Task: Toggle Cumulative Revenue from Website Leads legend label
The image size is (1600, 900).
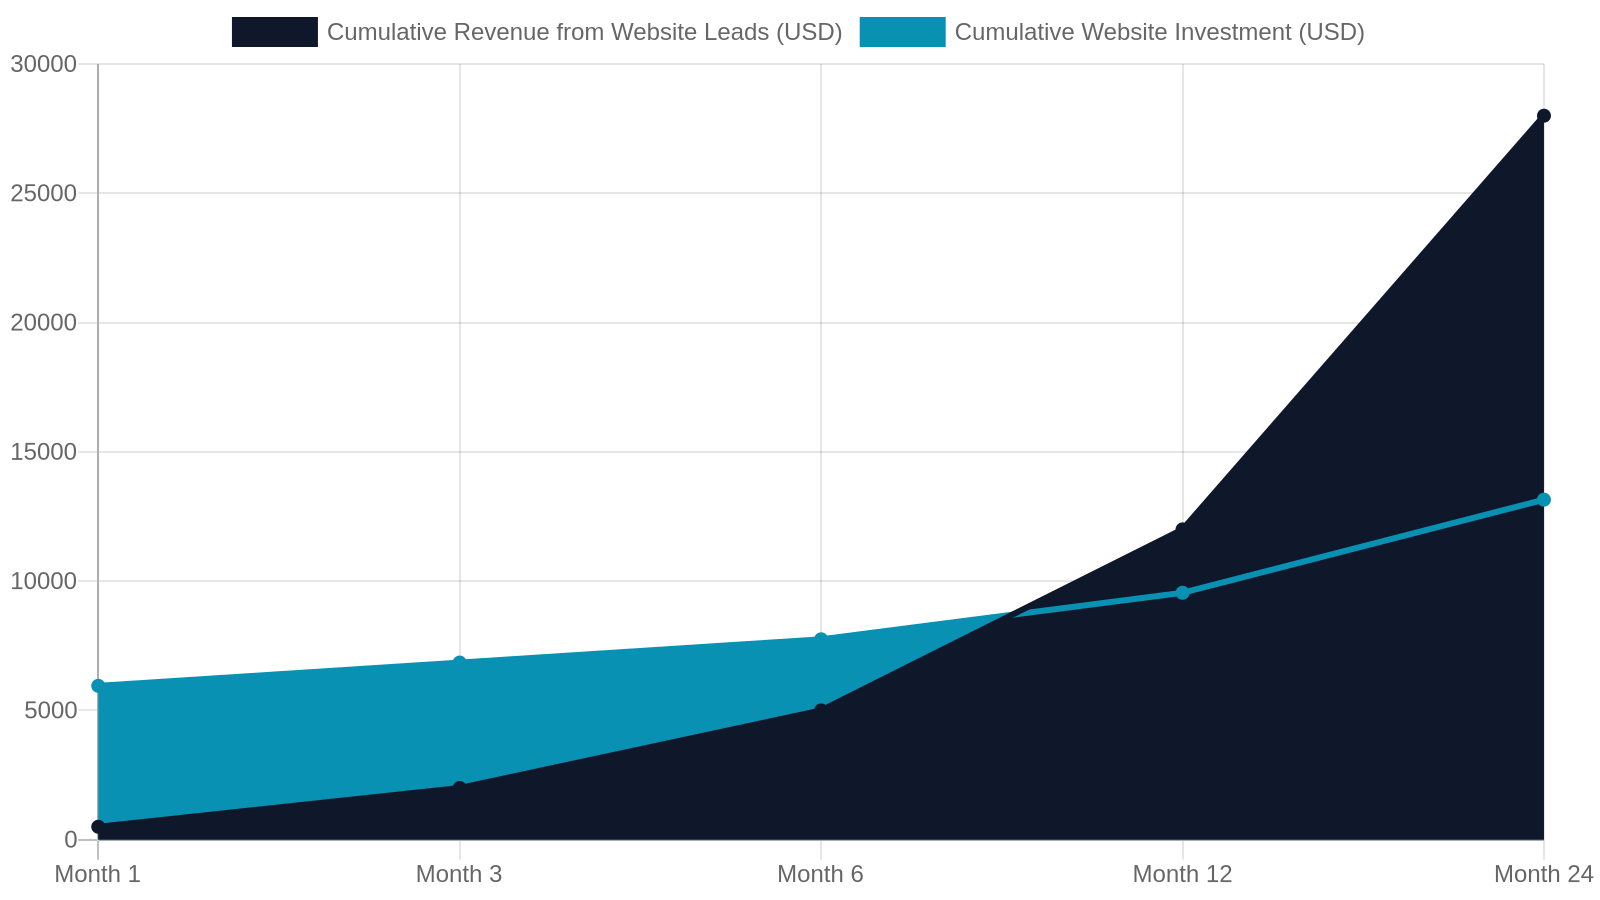Action: coord(584,32)
